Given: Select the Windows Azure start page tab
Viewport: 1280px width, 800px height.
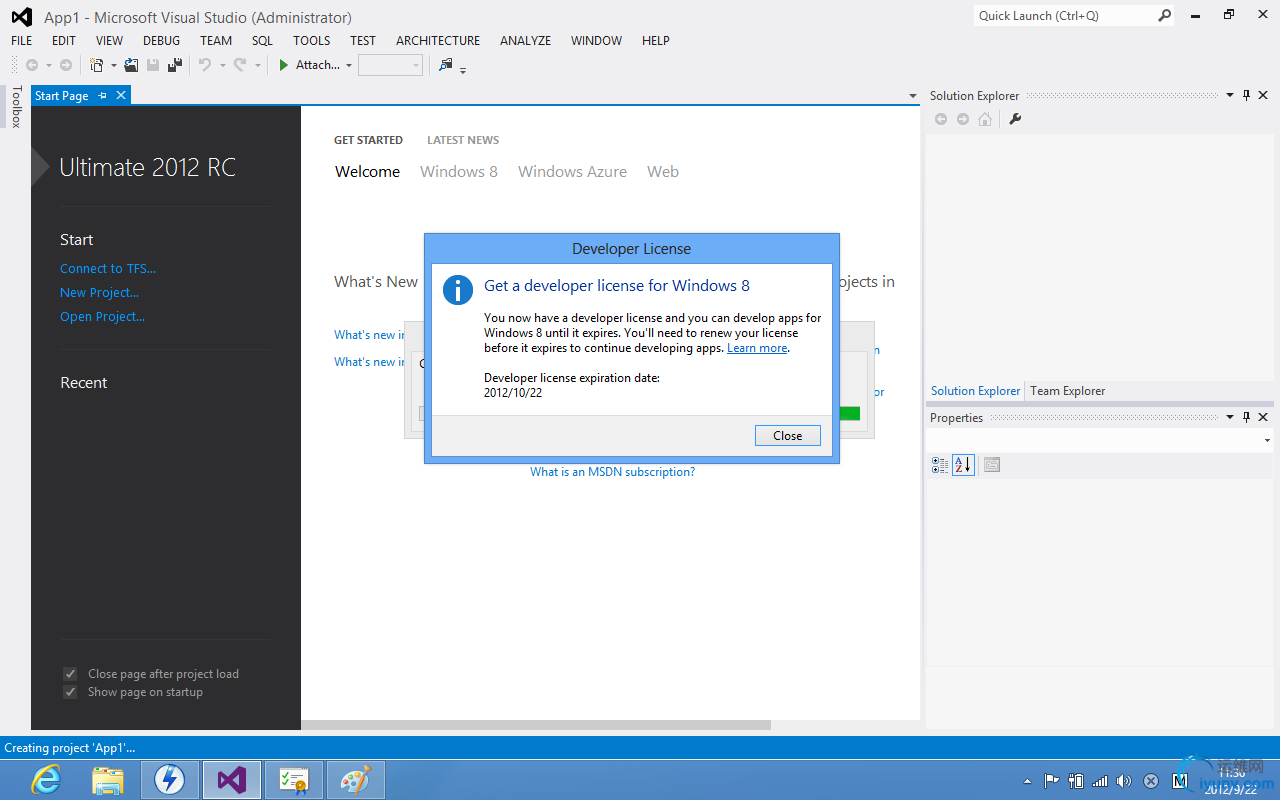Looking at the screenshot, I should (572, 172).
